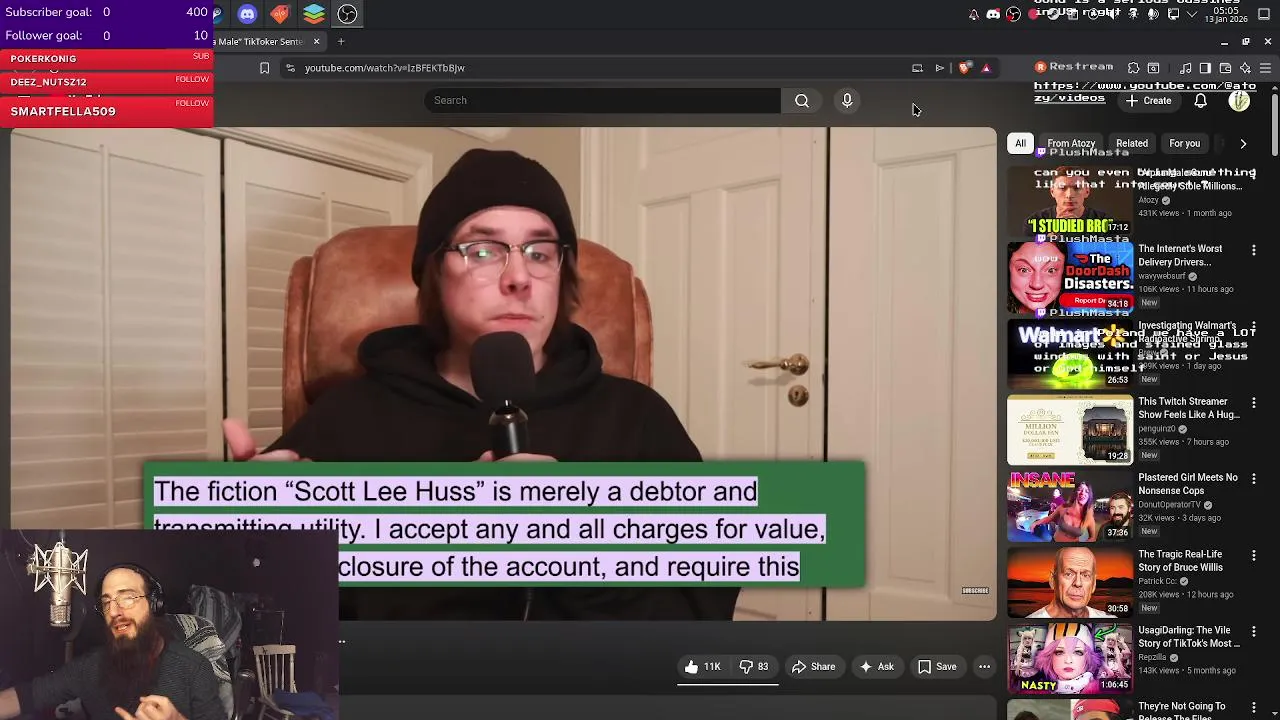Image resolution: width=1280 pixels, height=720 pixels.
Task: Click the Discord taskbar icon
Action: pyautogui.click(x=247, y=14)
